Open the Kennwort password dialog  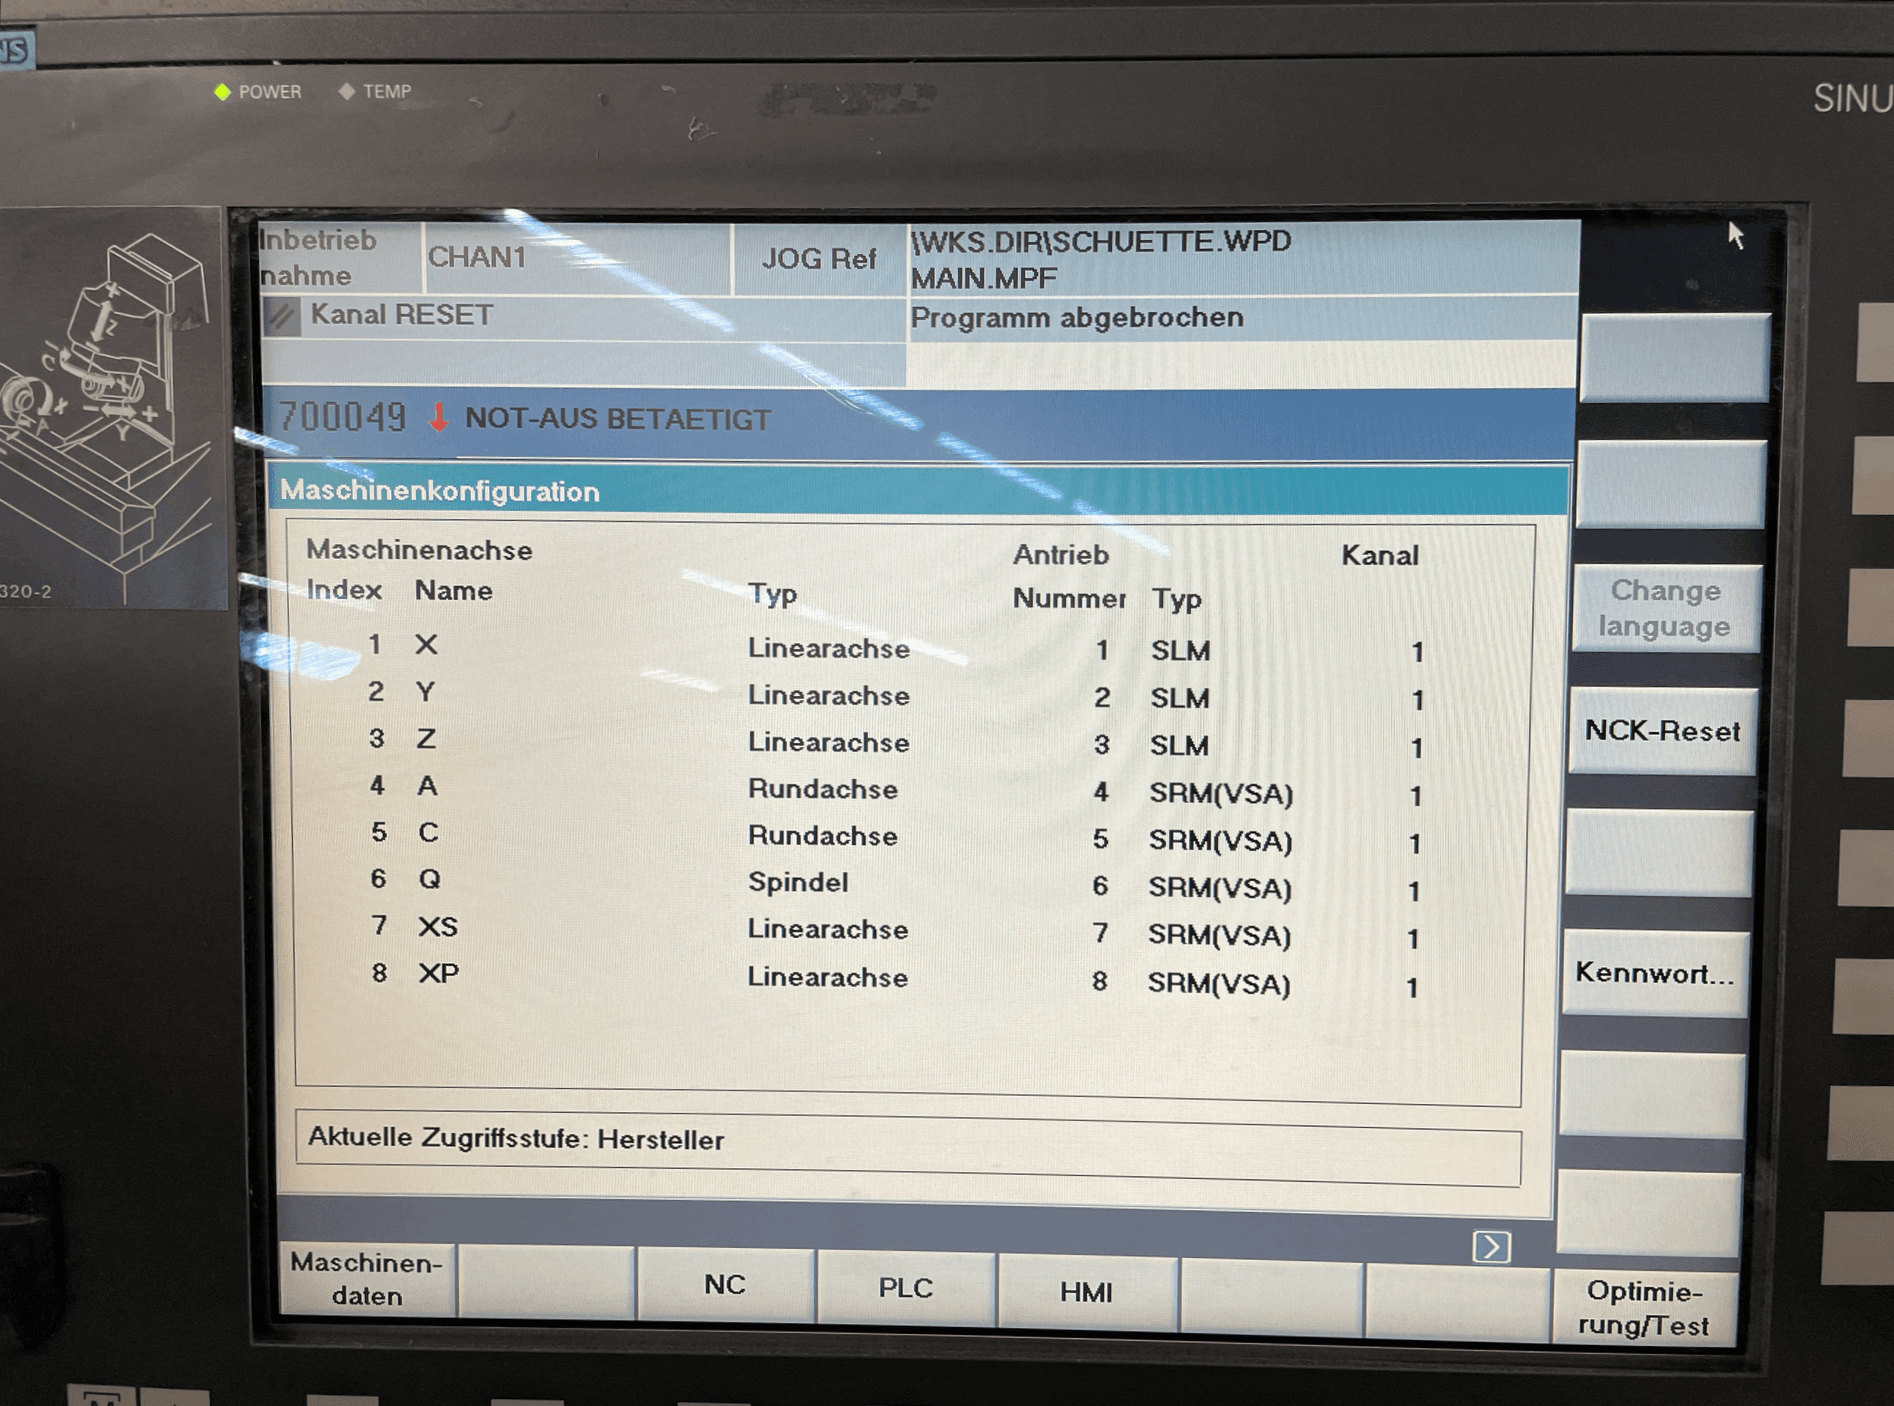tap(1655, 973)
